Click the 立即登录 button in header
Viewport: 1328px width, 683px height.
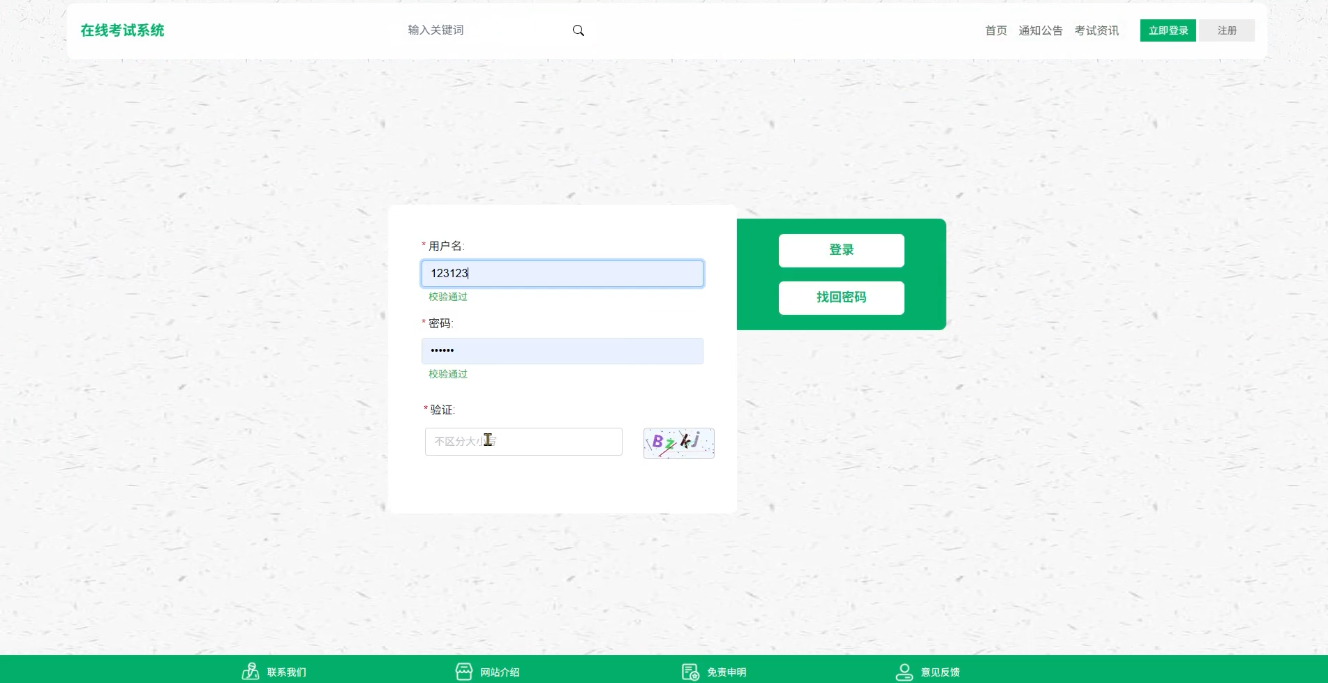(1168, 31)
